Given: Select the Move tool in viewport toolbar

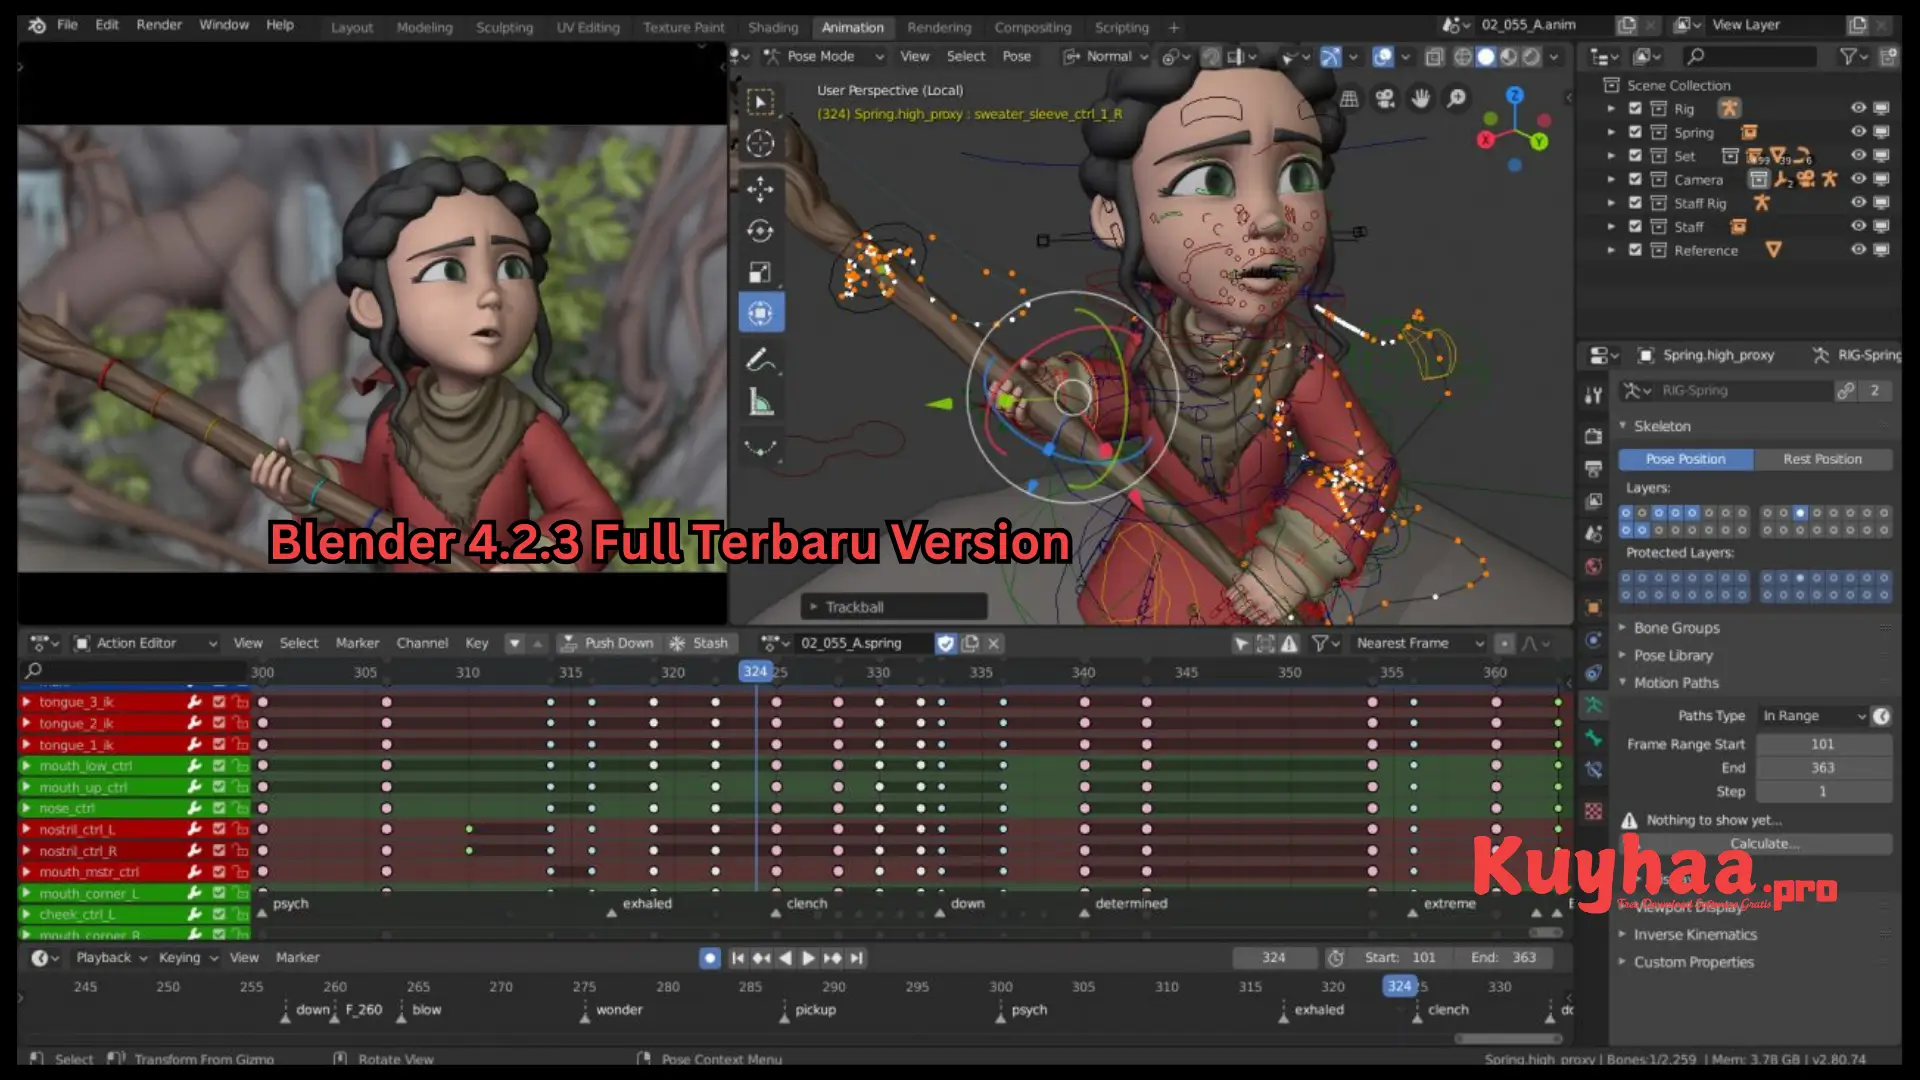Looking at the screenshot, I should [760, 188].
